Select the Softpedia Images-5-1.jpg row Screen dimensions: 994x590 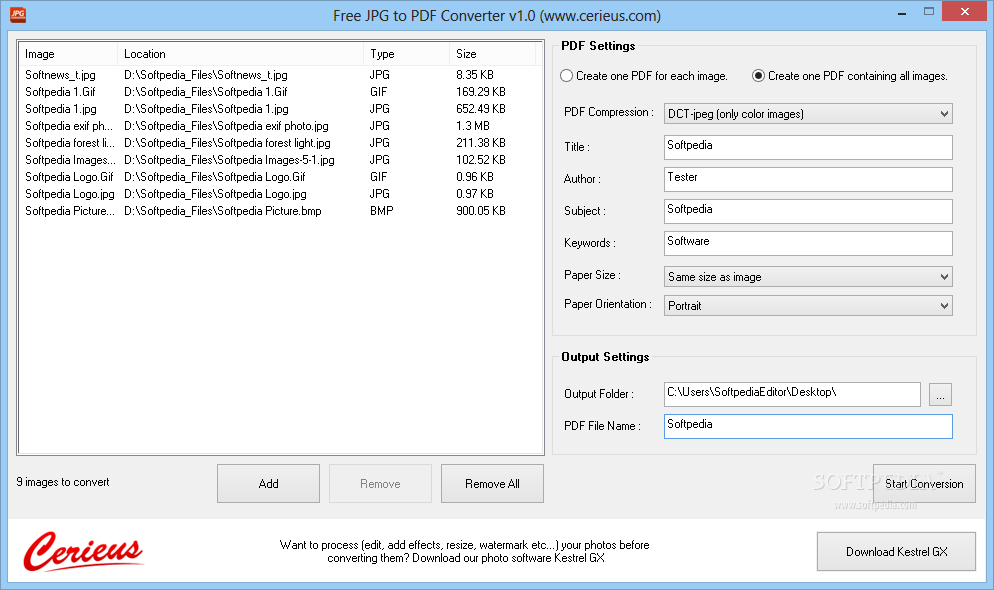pos(279,160)
